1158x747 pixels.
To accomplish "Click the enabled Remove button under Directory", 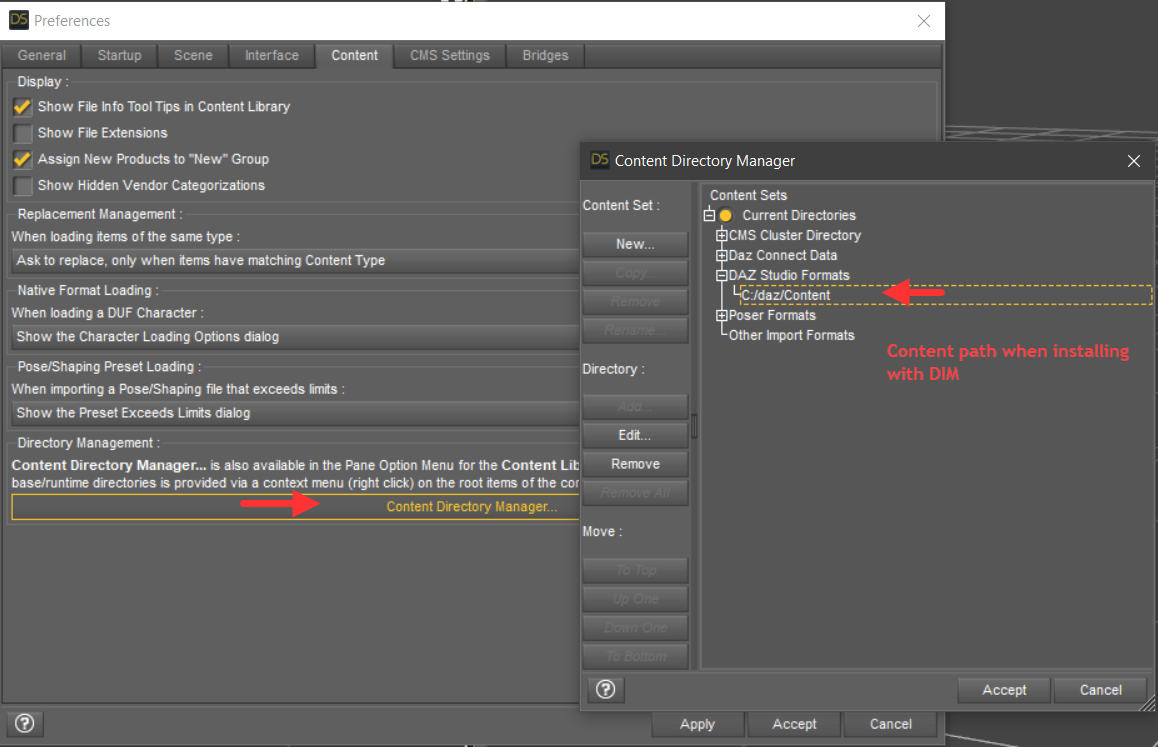I will 635,464.
